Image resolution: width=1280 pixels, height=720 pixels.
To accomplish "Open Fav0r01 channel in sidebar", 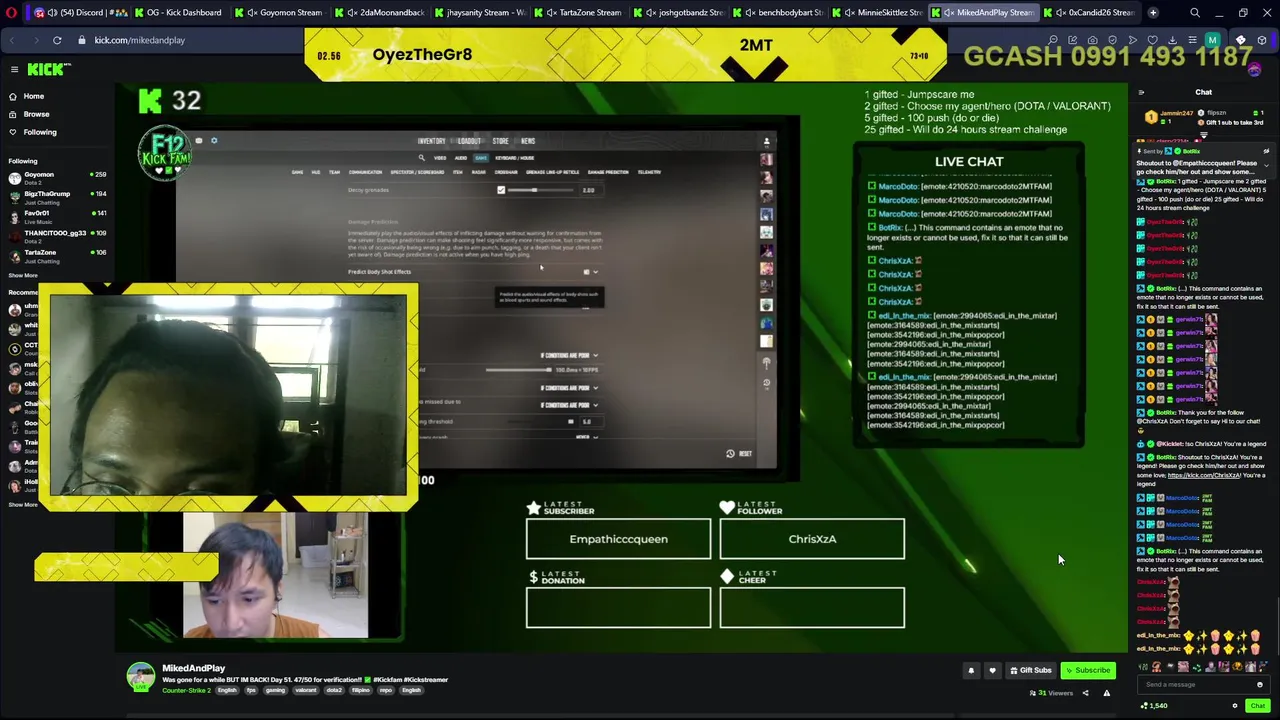I will pos(58,216).
